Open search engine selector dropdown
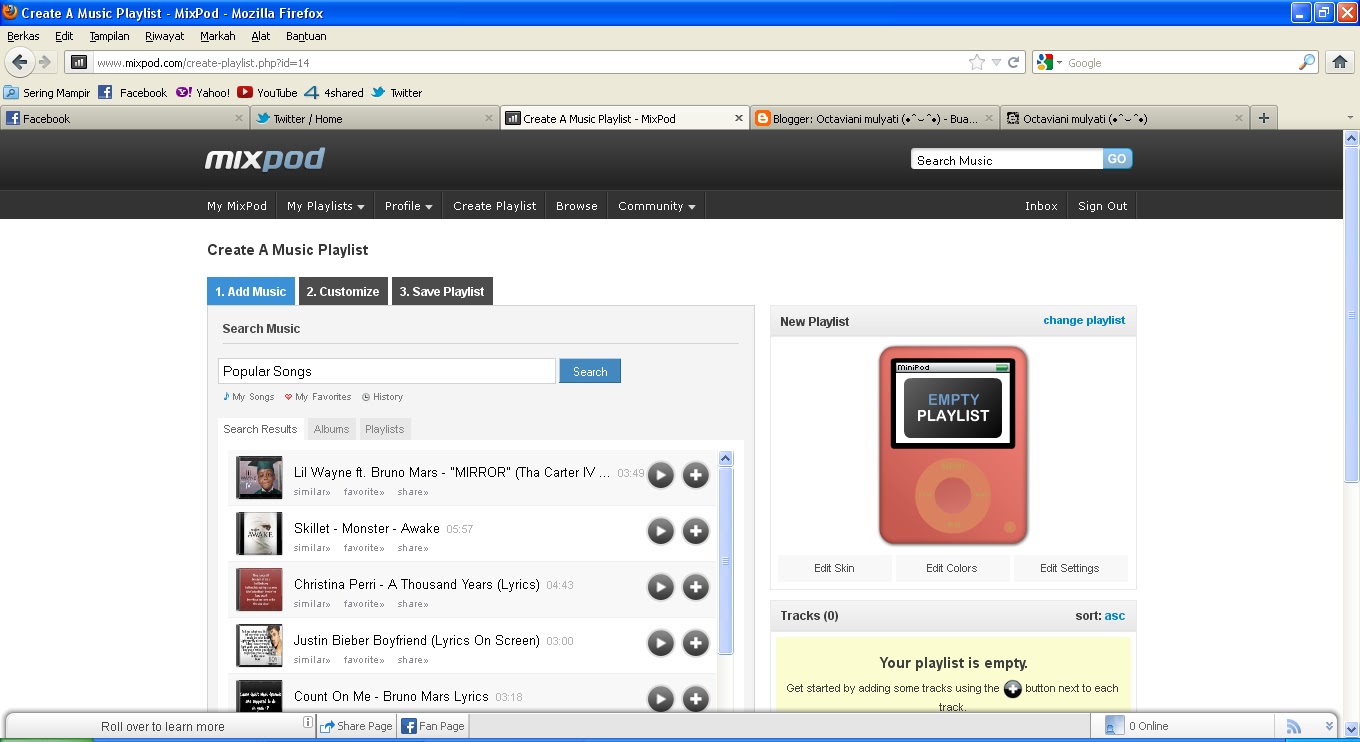 pos(1050,62)
